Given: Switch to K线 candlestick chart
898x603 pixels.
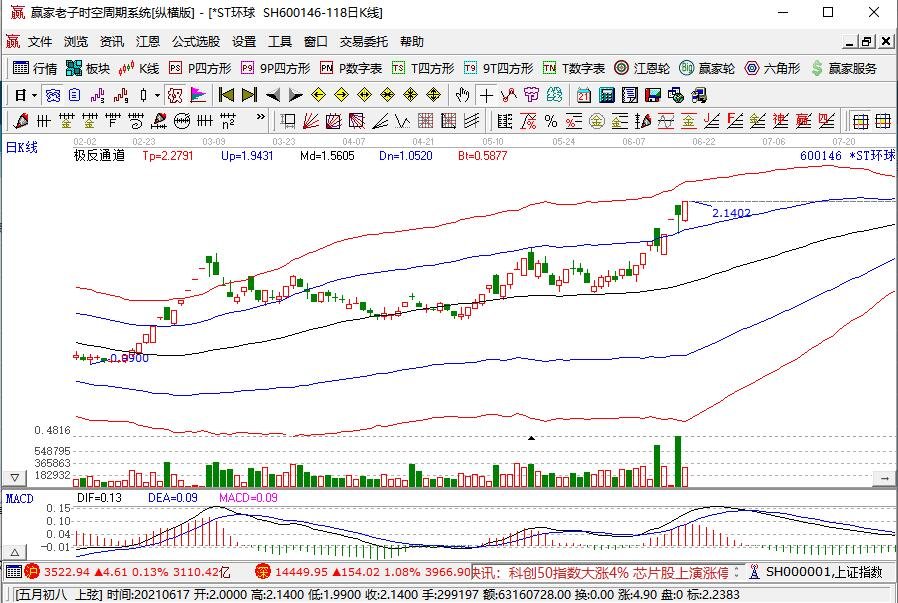Looking at the screenshot, I should tap(139, 69).
